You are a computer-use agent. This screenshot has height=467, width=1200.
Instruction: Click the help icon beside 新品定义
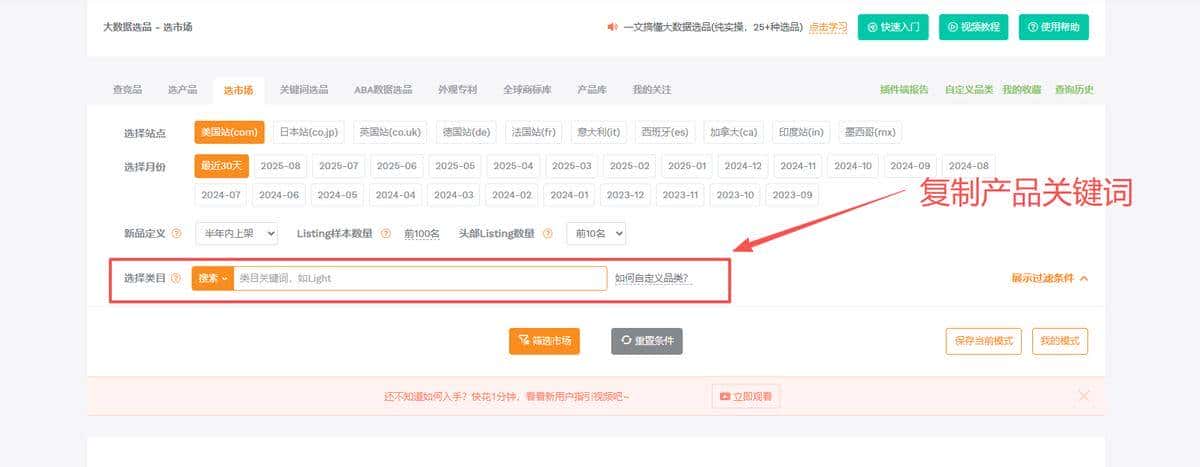click(177, 234)
